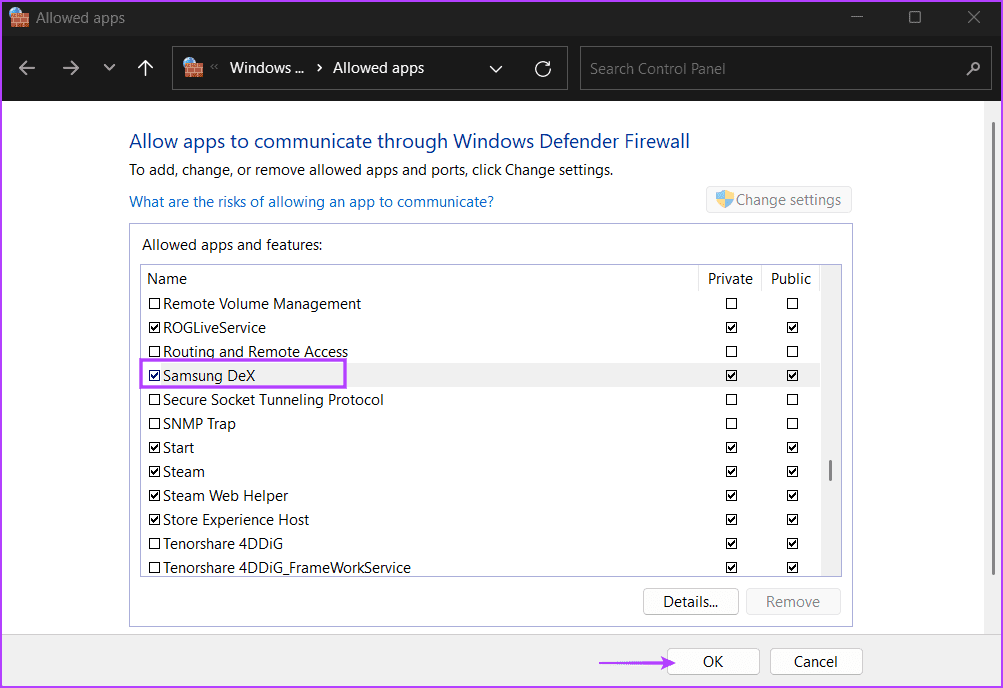This screenshot has height=688, width=1003.
Task: Open the address bar history dropdown
Action: click(496, 68)
